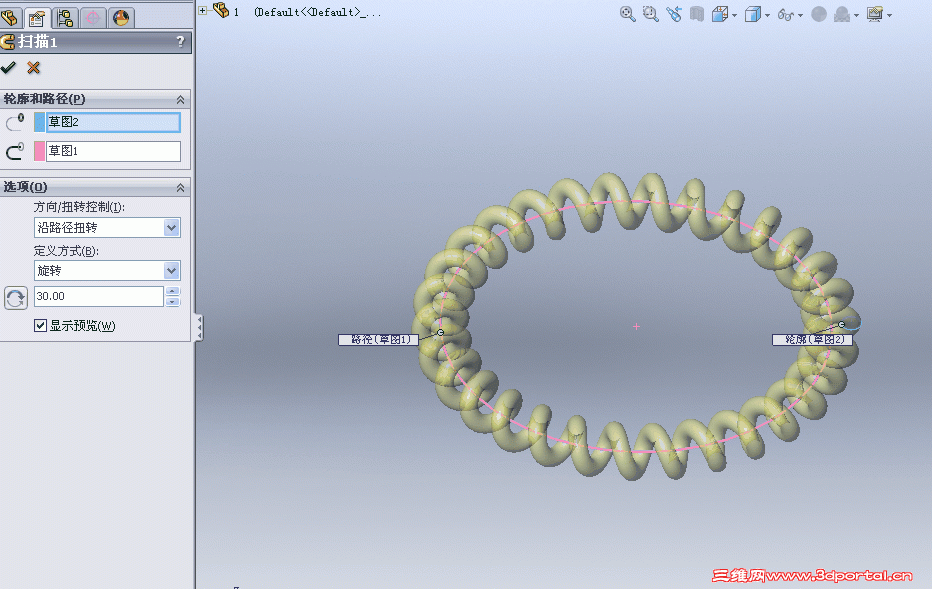The image size is (932, 589).
Task: Click the View Orientation cube icon
Action: (720, 14)
